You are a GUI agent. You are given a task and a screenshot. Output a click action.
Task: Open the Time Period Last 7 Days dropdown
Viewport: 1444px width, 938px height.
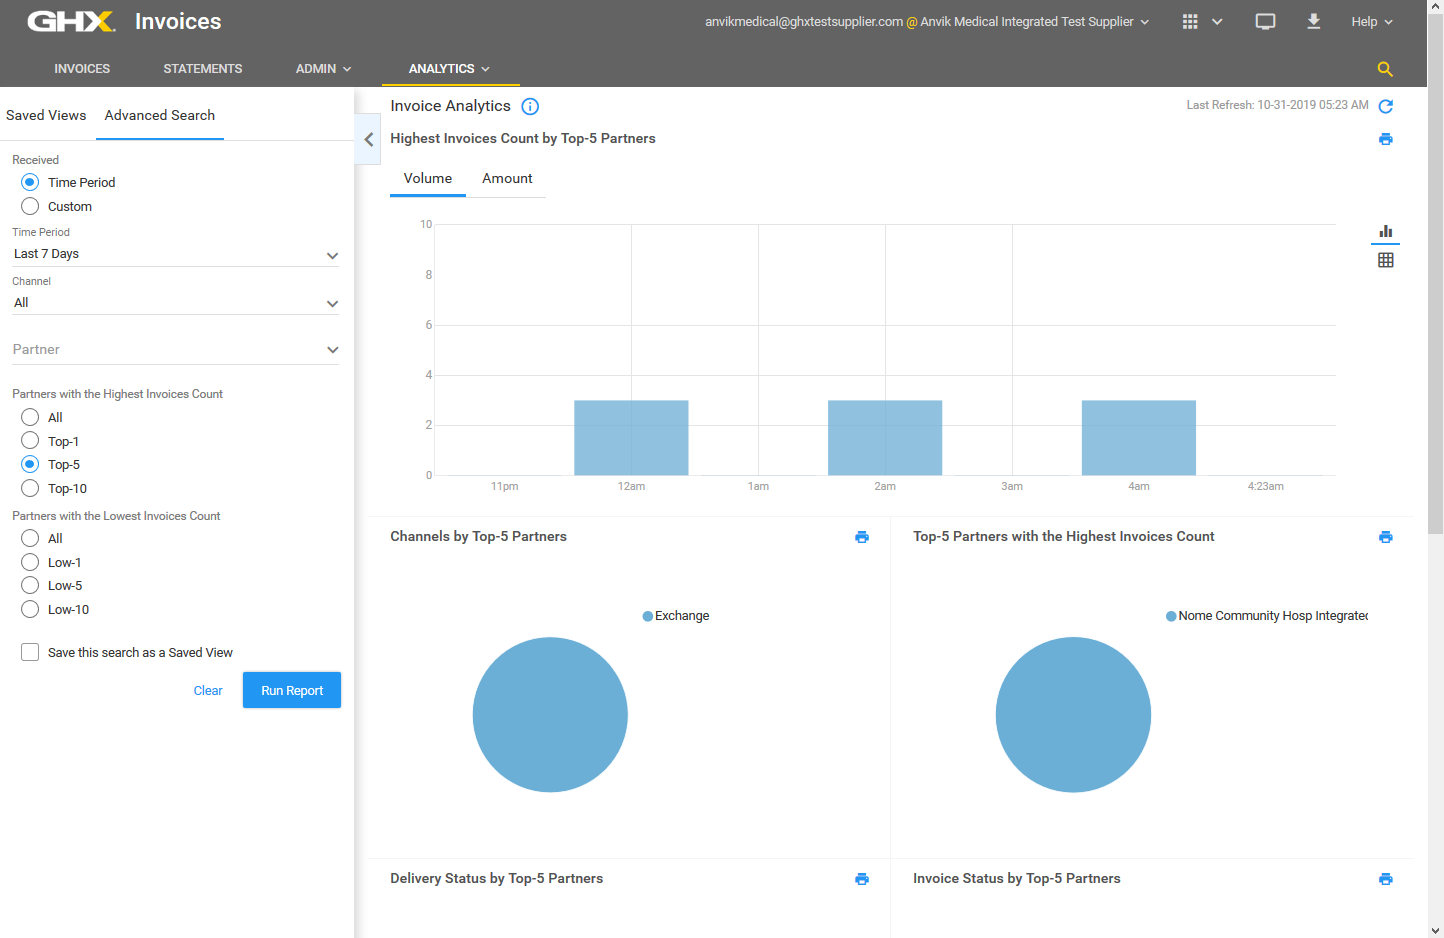click(x=176, y=254)
